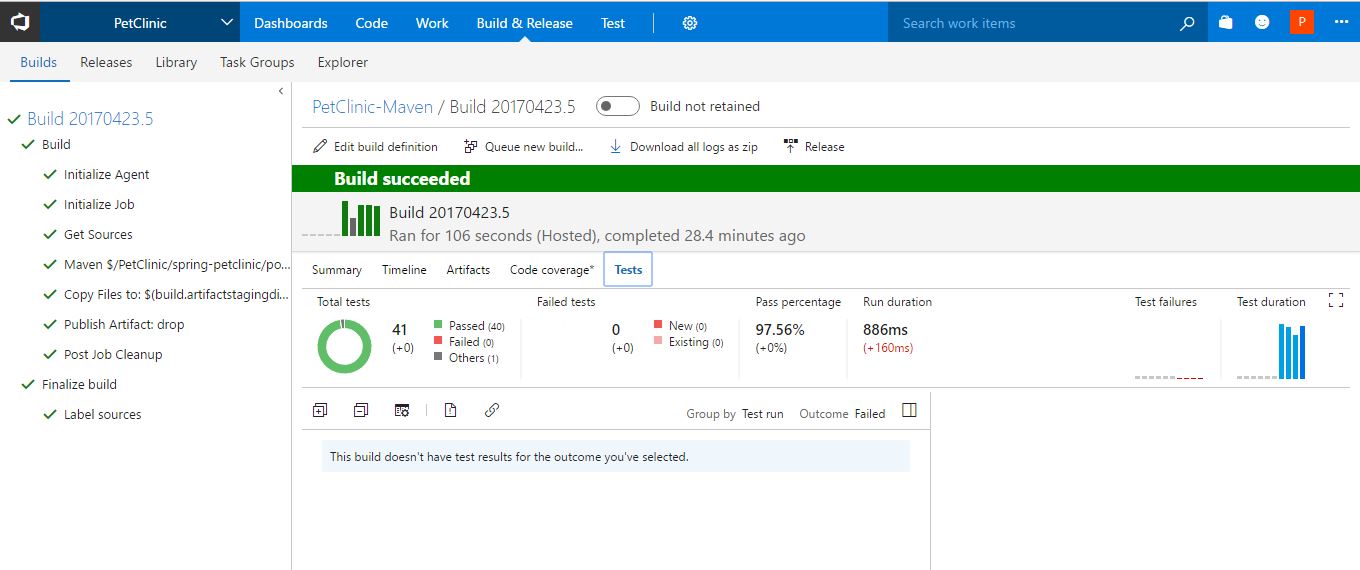1360x570 pixels.
Task: Click the Test duration bar chart
Action: point(1271,350)
